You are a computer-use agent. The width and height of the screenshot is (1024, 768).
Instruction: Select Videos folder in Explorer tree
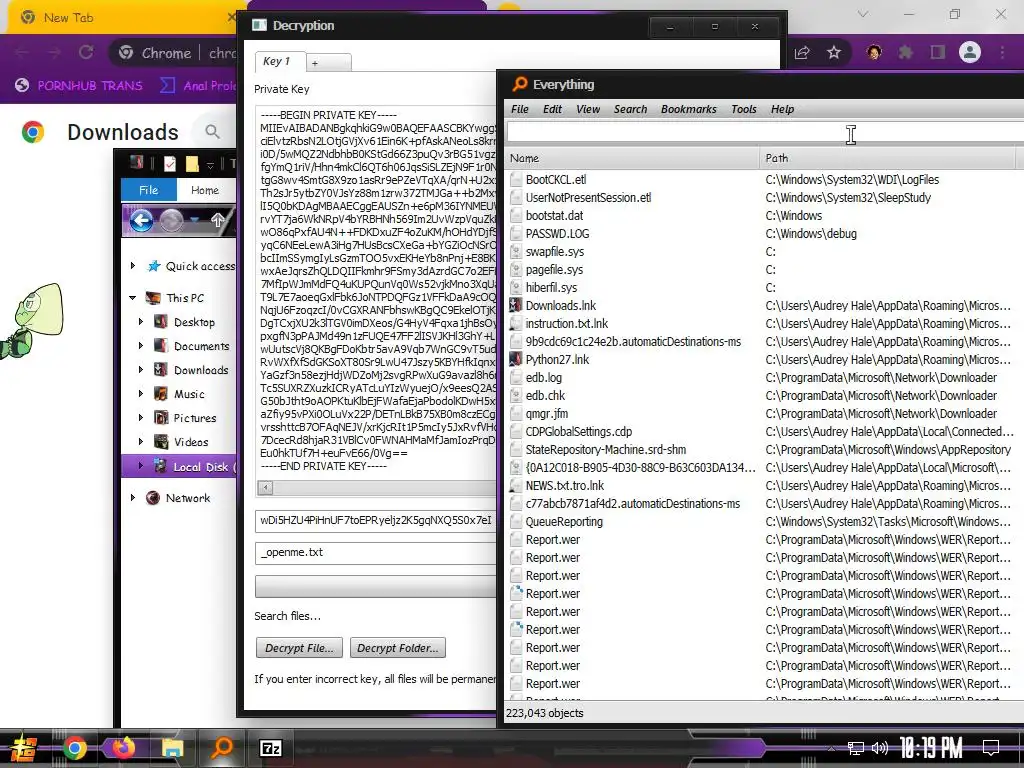(191, 442)
